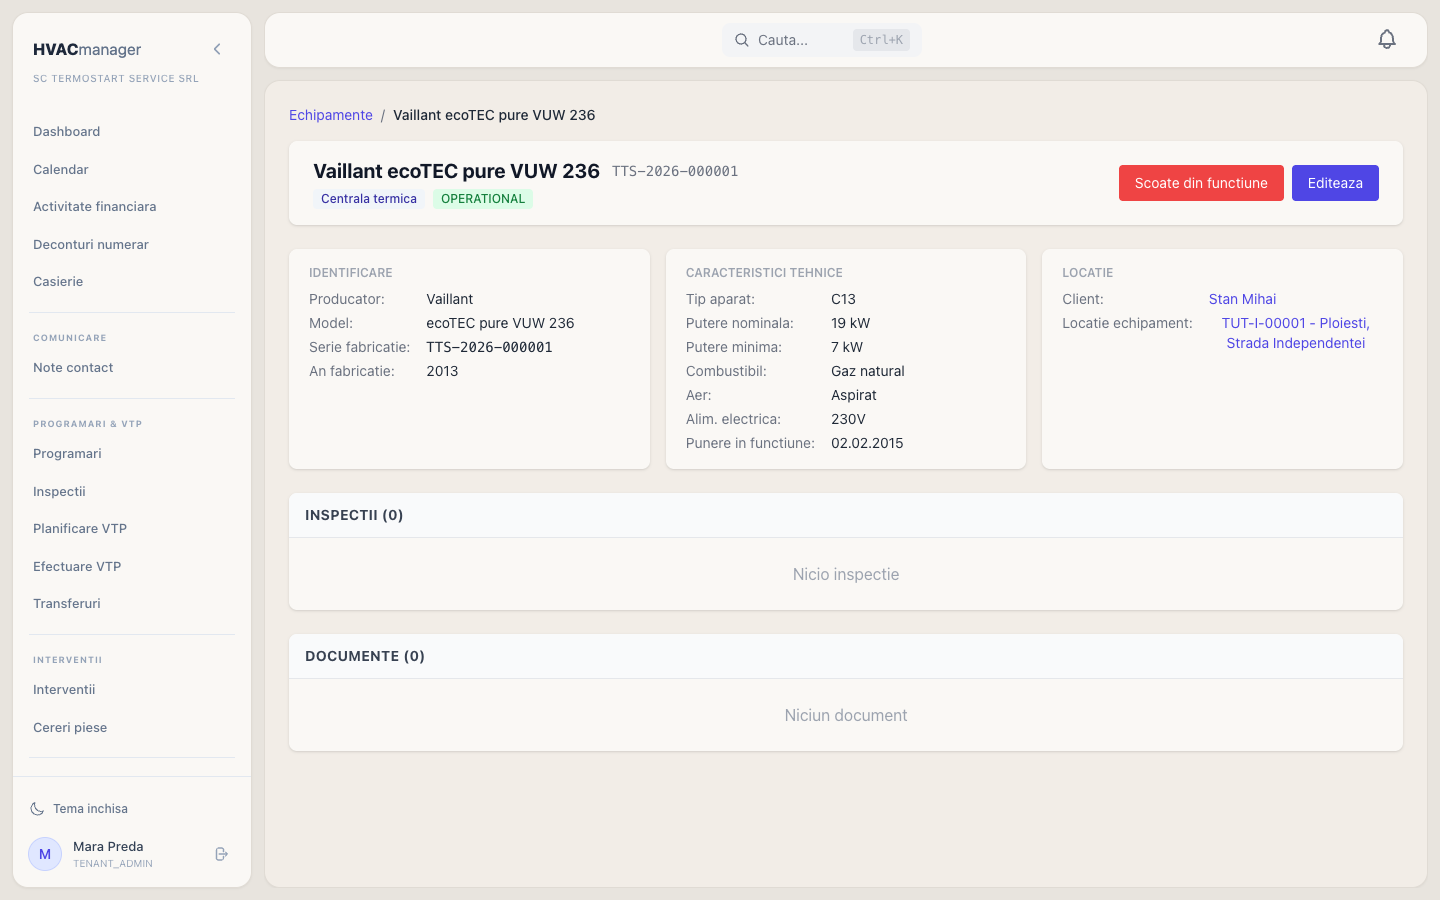Click the TTS-2026-000001 code beside title
This screenshot has width=1440, height=900.
(x=675, y=172)
